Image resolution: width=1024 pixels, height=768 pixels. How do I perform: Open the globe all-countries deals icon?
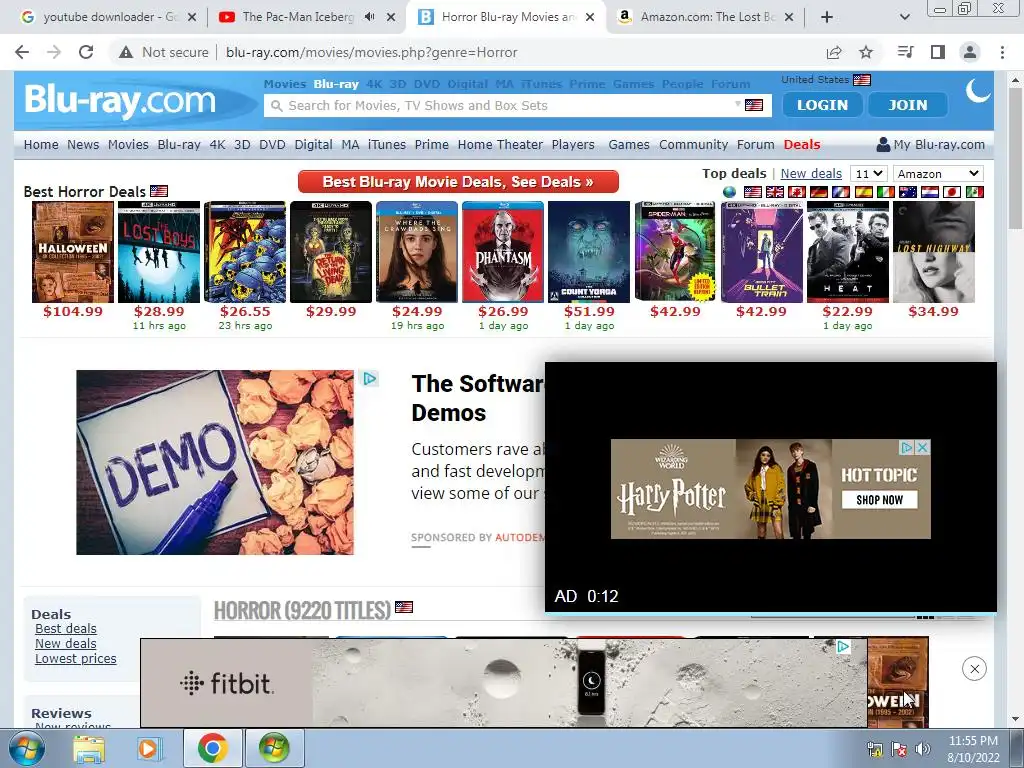click(729, 192)
